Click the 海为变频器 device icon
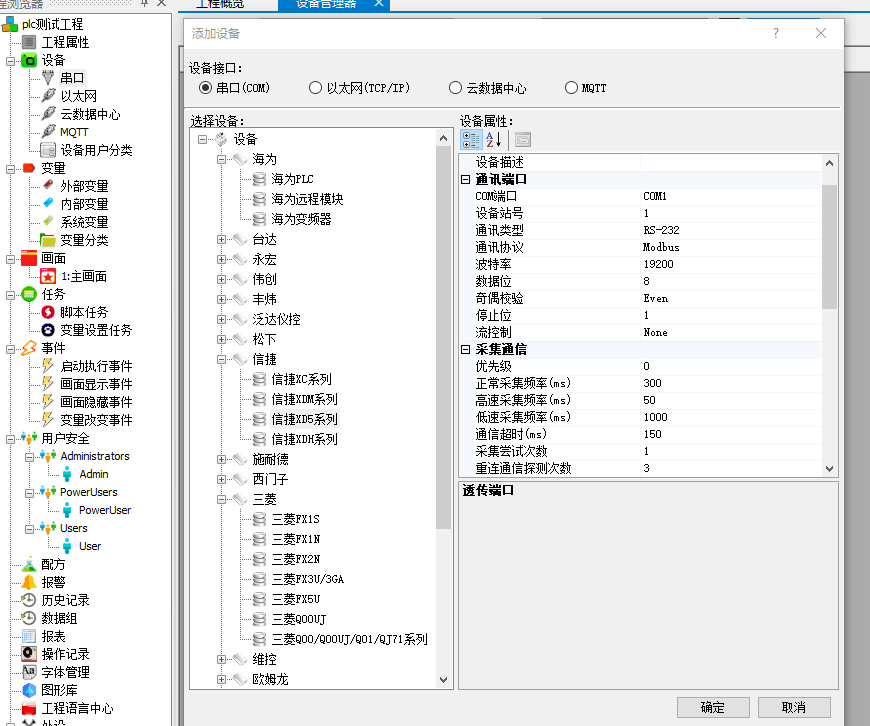The image size is (870, 726). 259,219
